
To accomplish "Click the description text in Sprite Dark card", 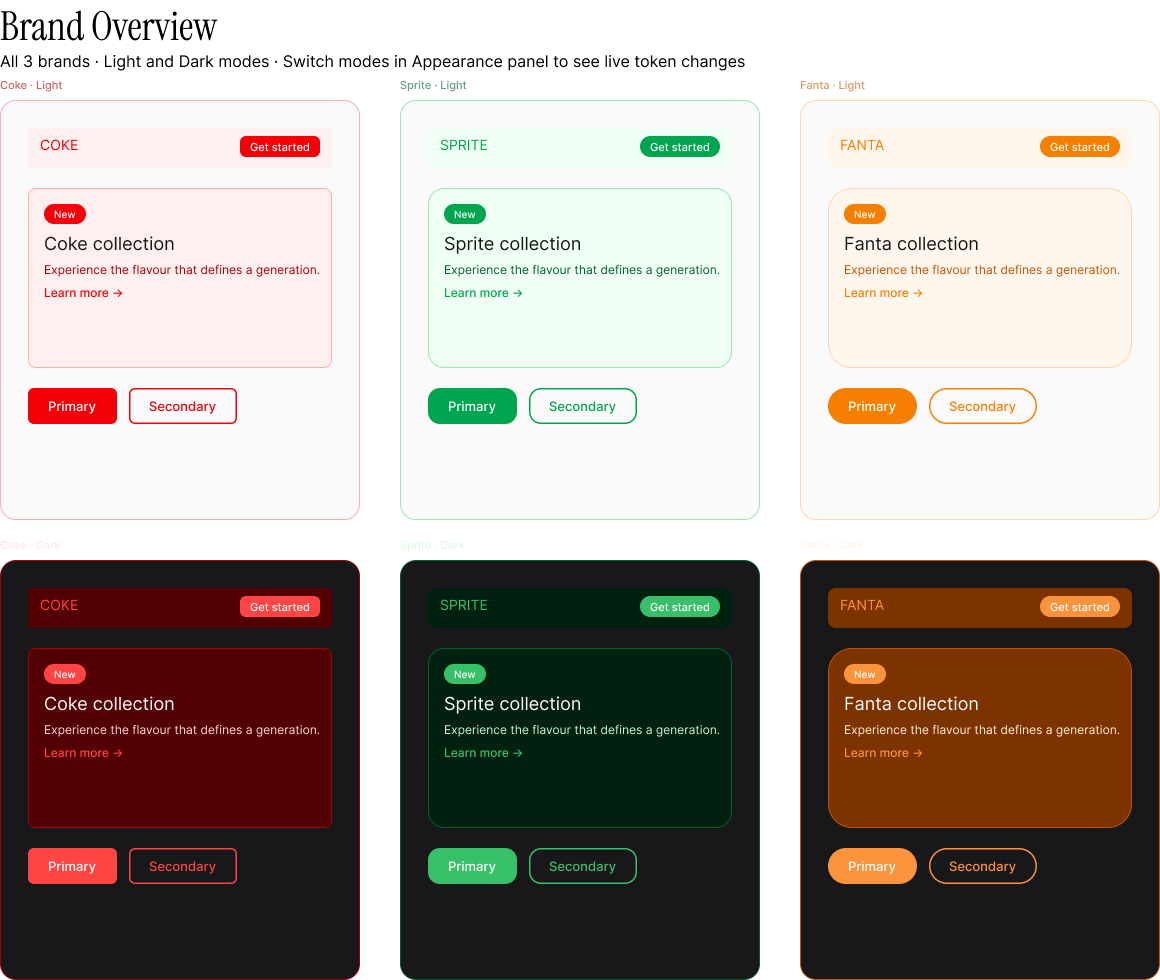I will pos(581,730).
